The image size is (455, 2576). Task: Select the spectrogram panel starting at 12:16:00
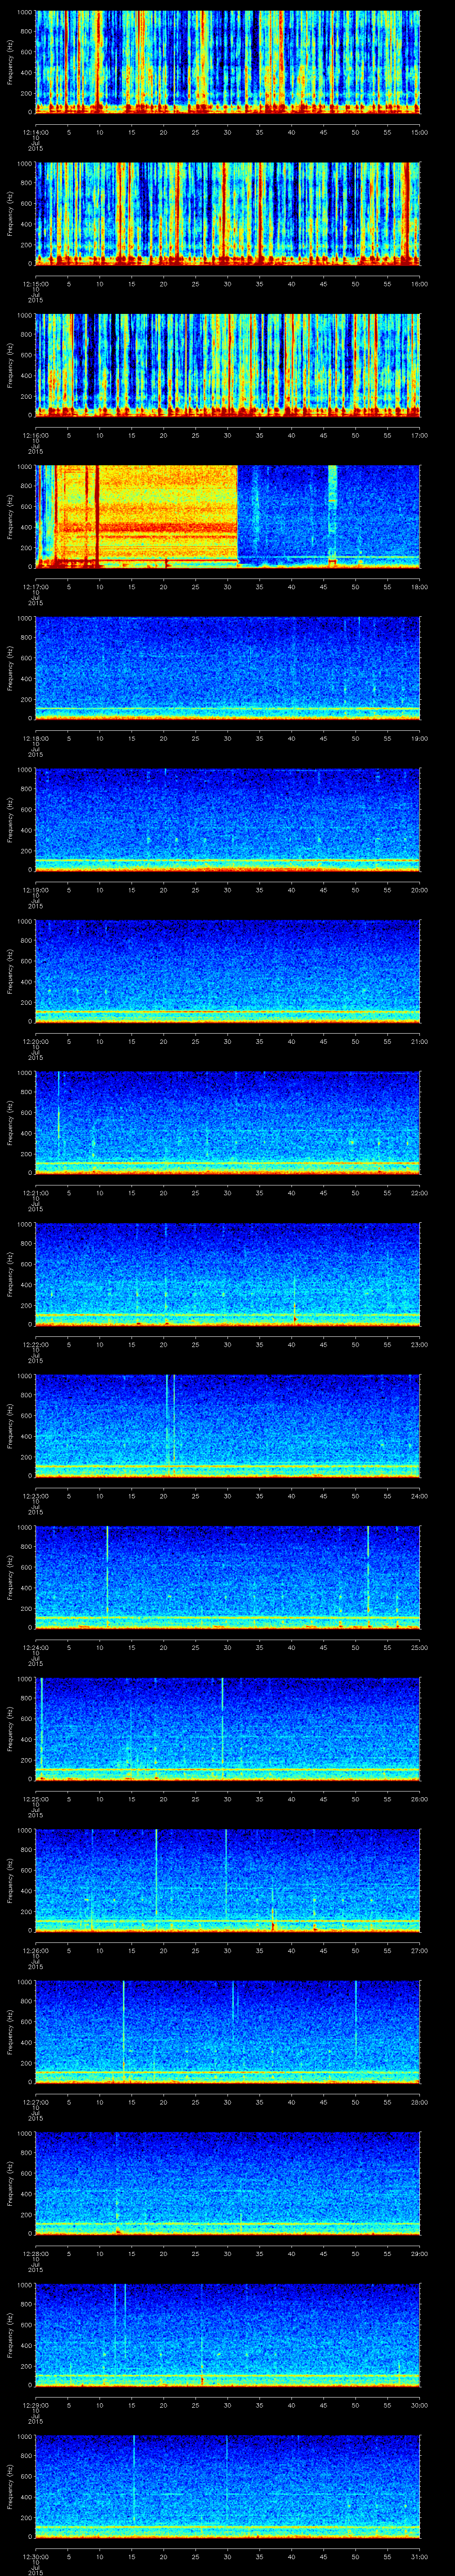point(228,364)
